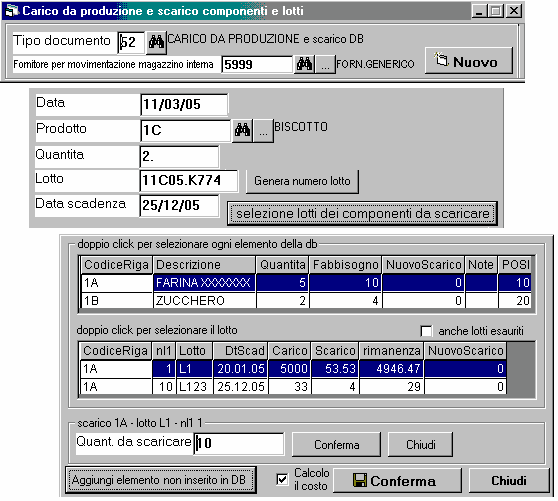Click binoculars search next to Fornitore 5999

(304, 64)
